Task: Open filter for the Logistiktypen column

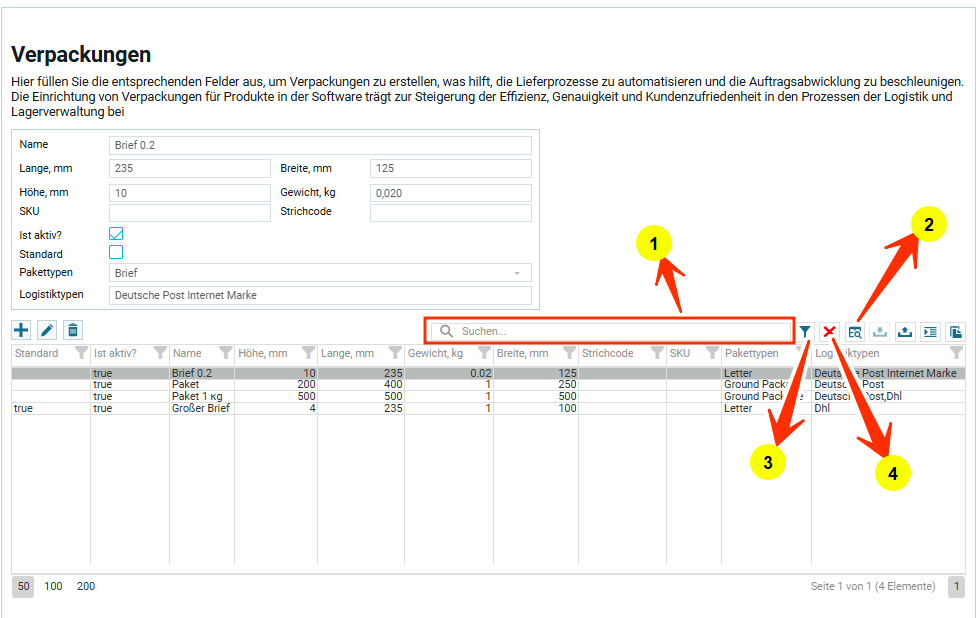Action: click(x=956, y=353)
